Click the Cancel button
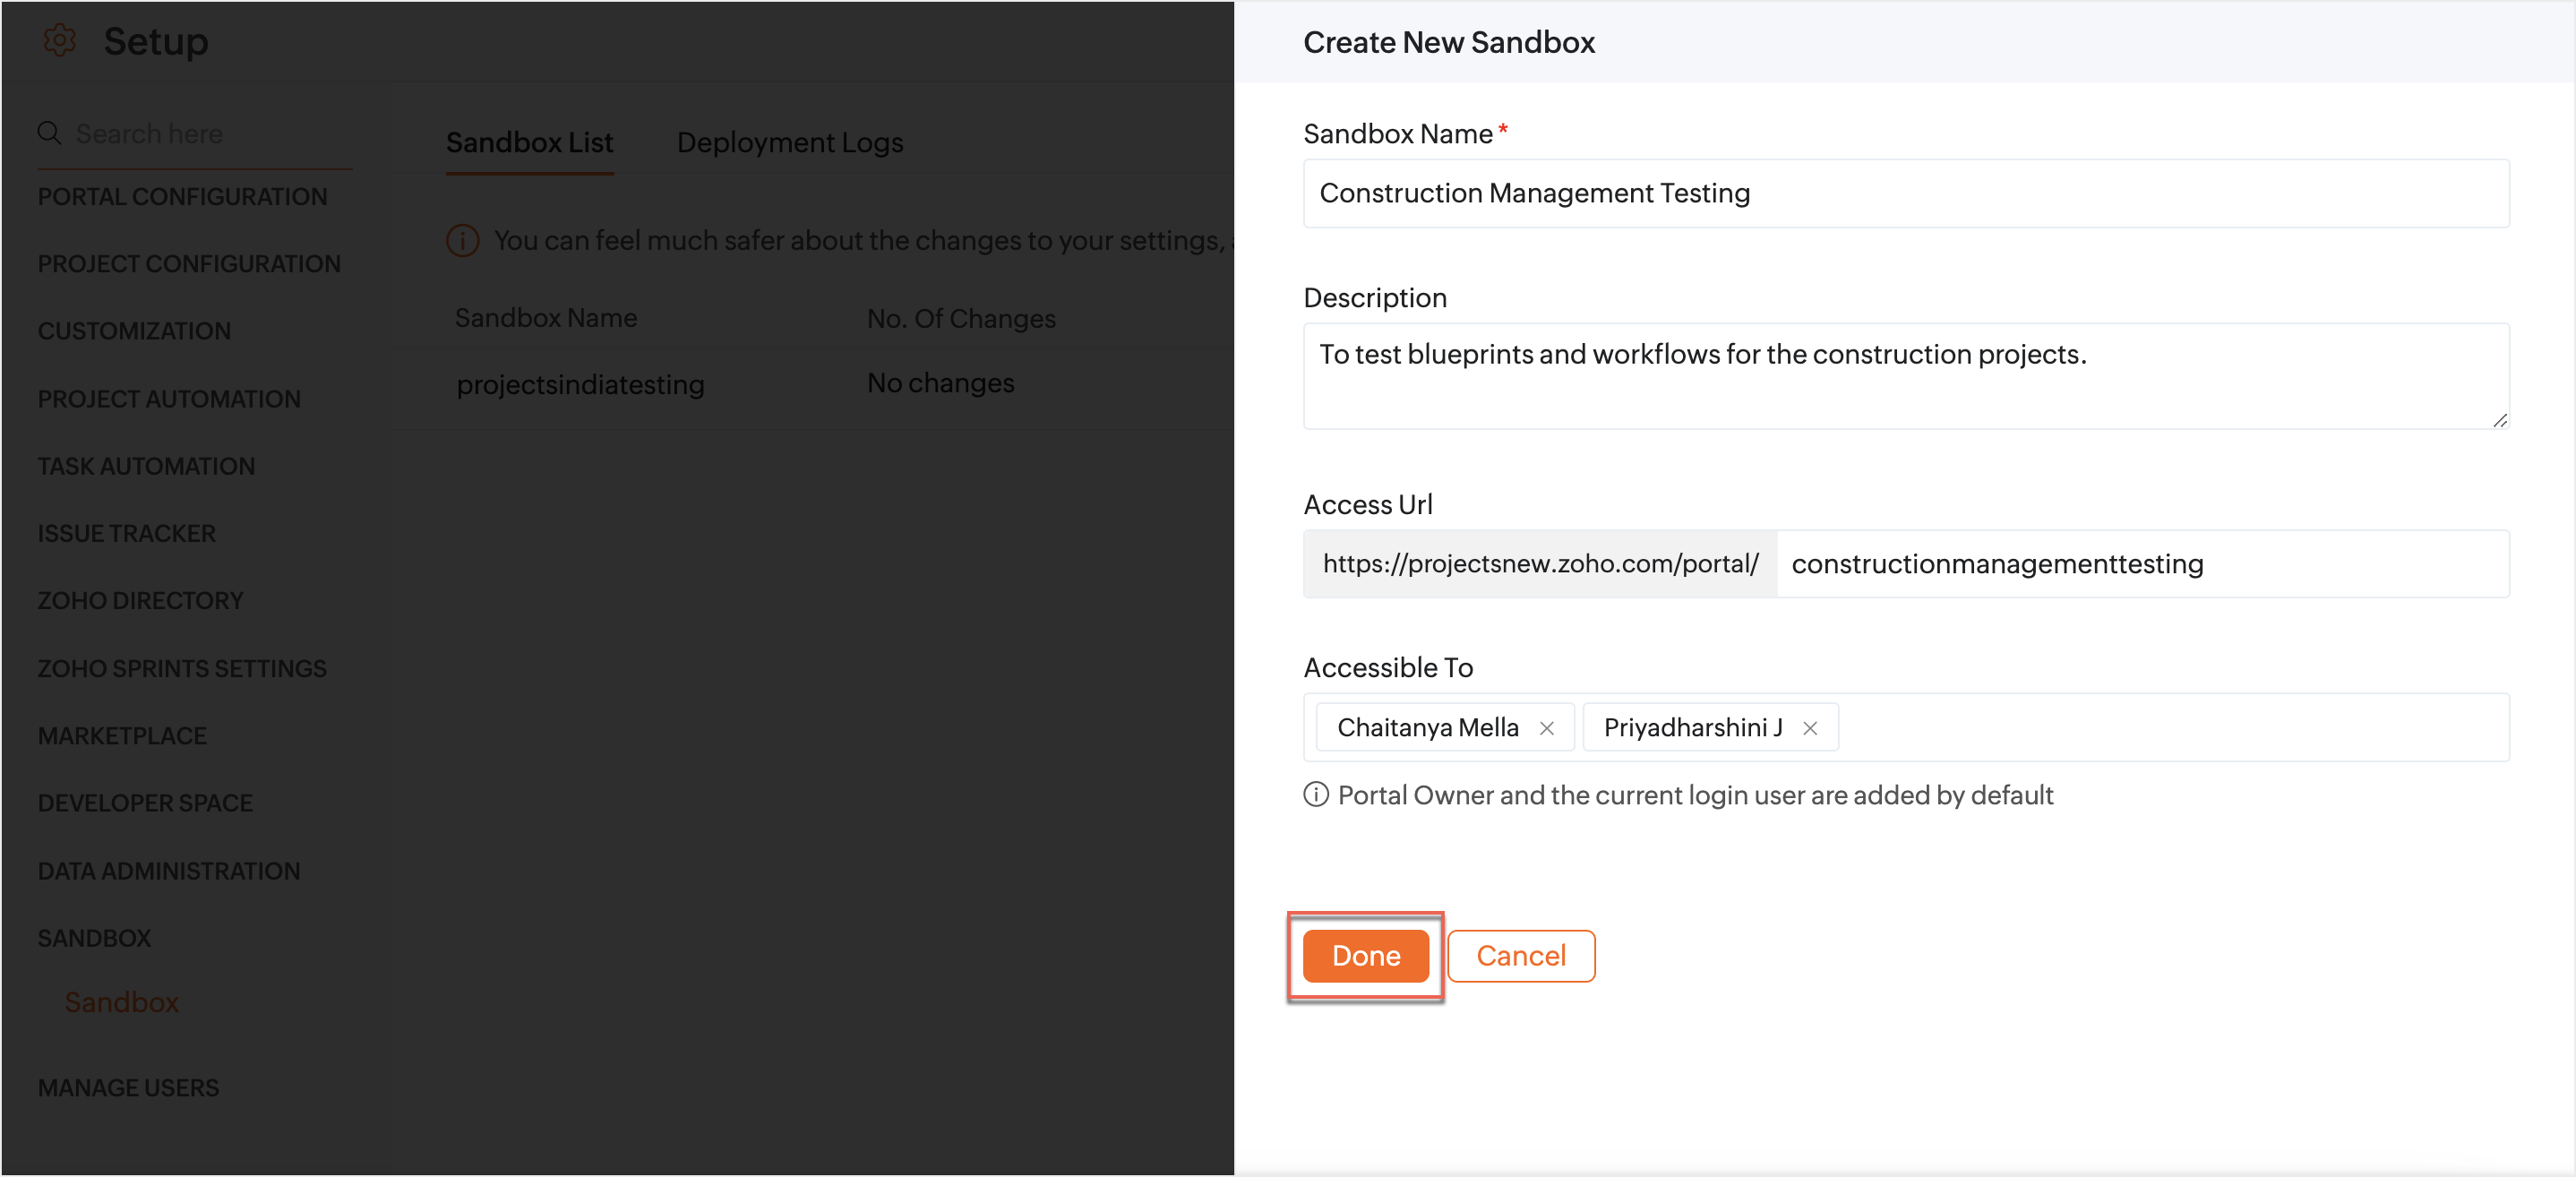Viewport: 2576px width, 1177px height. (x=1520, y=956)
